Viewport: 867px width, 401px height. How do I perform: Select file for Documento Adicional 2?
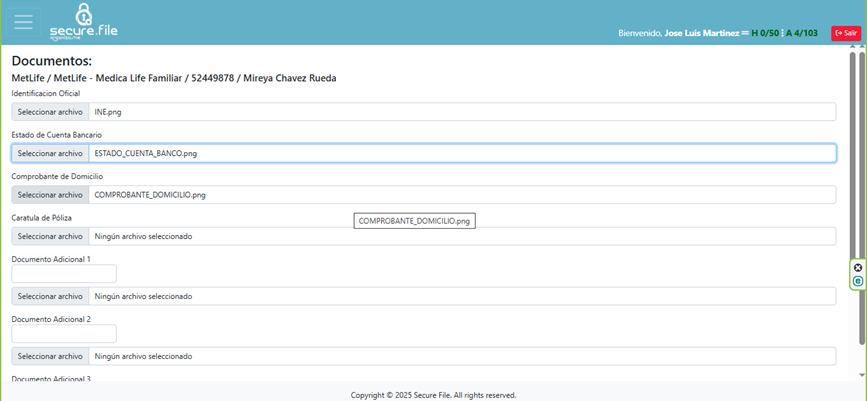50,356
